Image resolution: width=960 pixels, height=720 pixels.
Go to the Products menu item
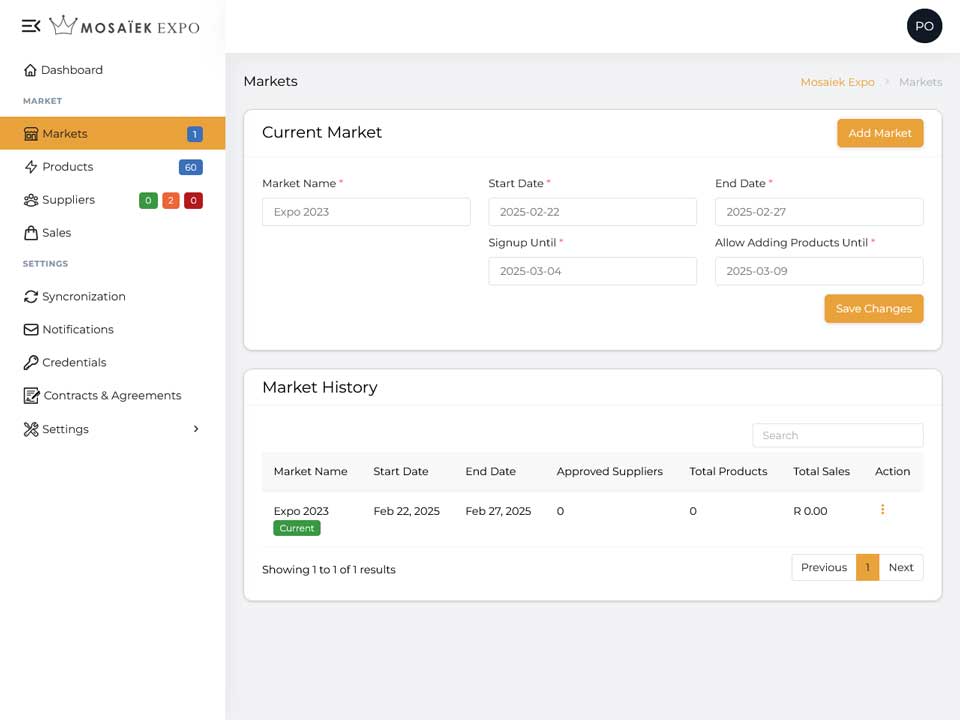tap(113, 167)
